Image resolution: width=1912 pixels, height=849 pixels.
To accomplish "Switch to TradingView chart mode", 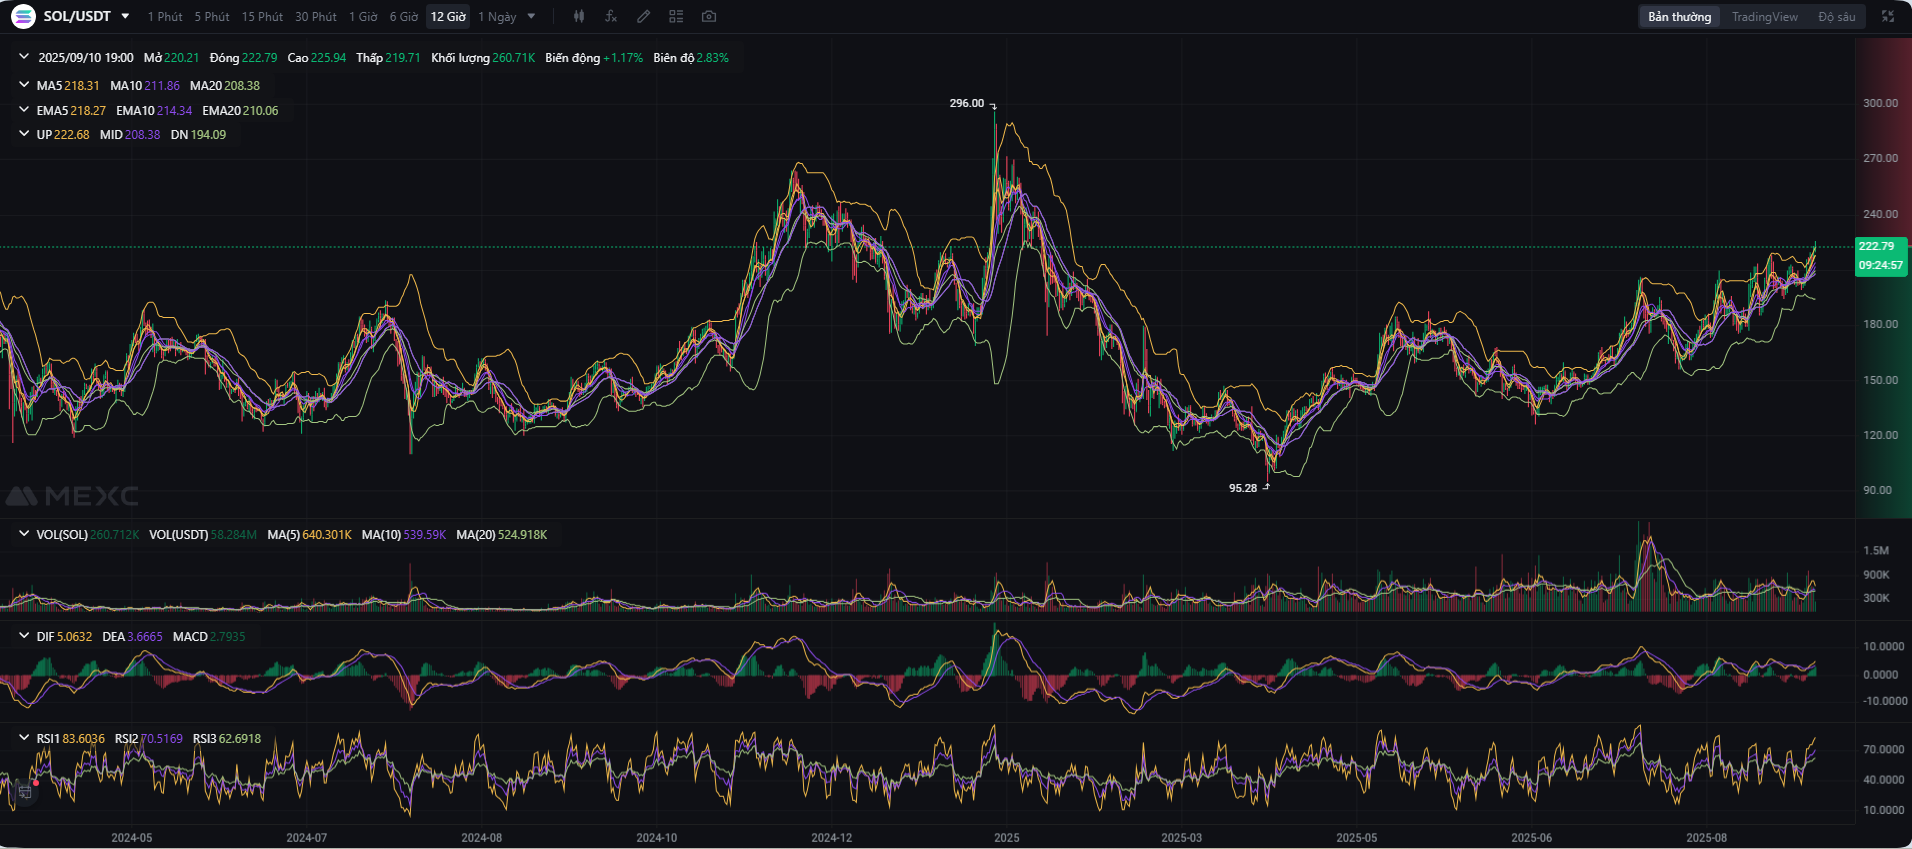I will pyautogui.click(x=1765, y=17).
